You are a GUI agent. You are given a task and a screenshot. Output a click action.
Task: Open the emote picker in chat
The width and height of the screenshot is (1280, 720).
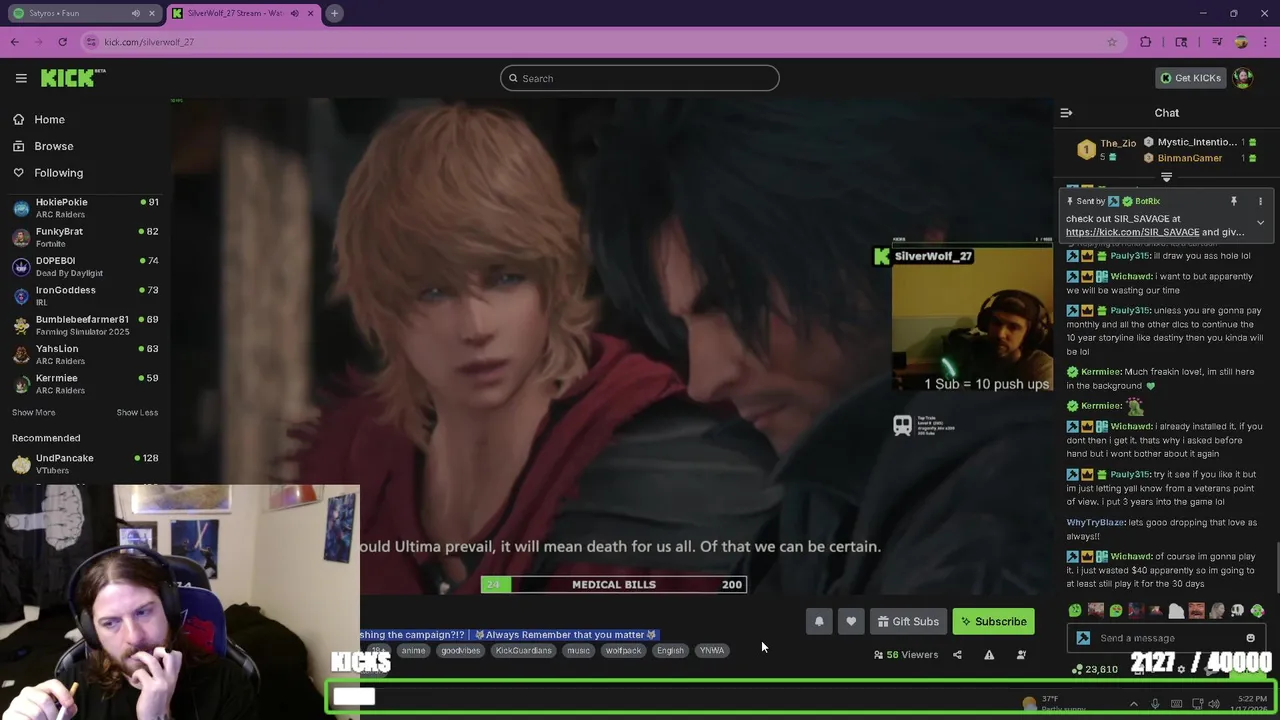[x=1250, y=638]
